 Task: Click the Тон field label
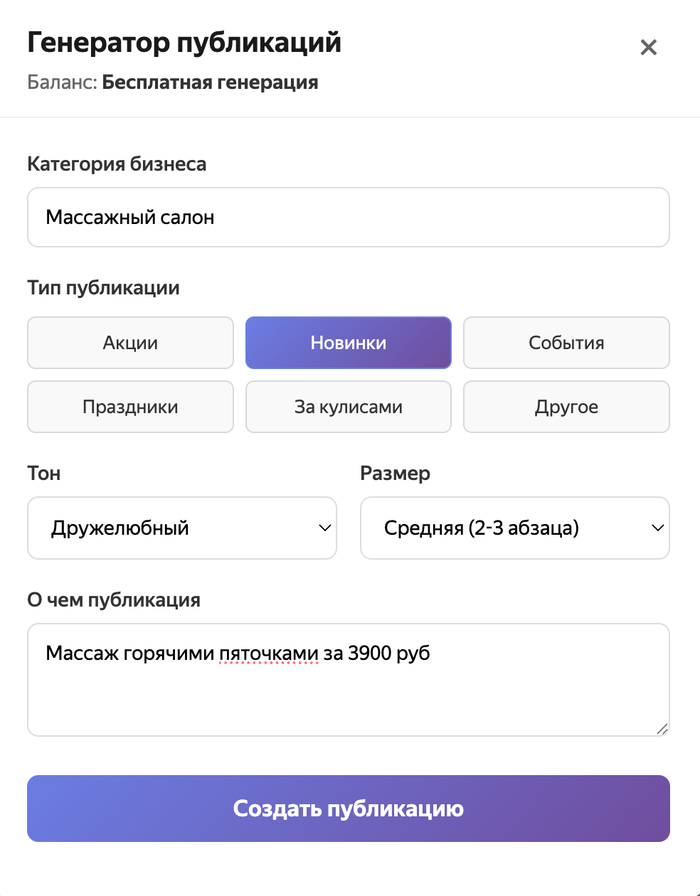click(x=43, y=474)
